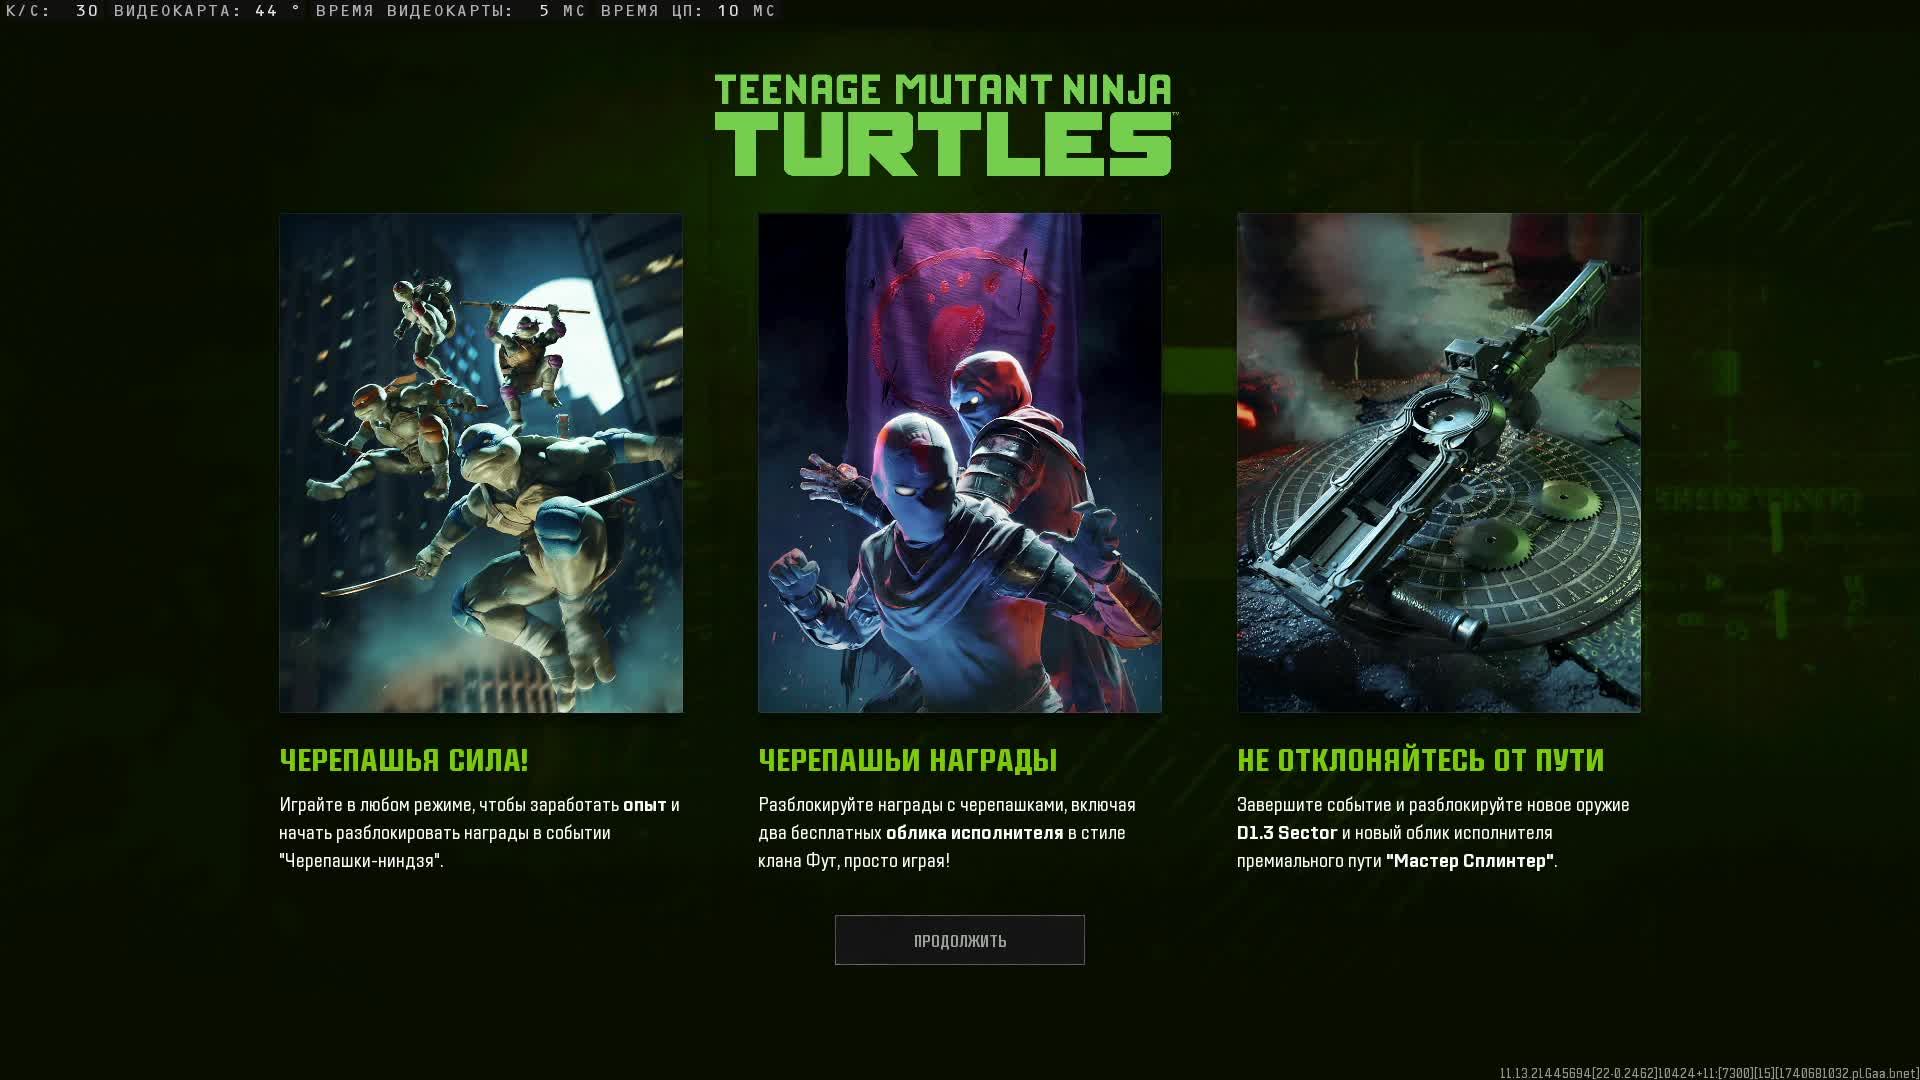
Task: Click the ВРЕМЯ ВИДЕОКАРТЫ readout
Action: click(x=450, y=11)
